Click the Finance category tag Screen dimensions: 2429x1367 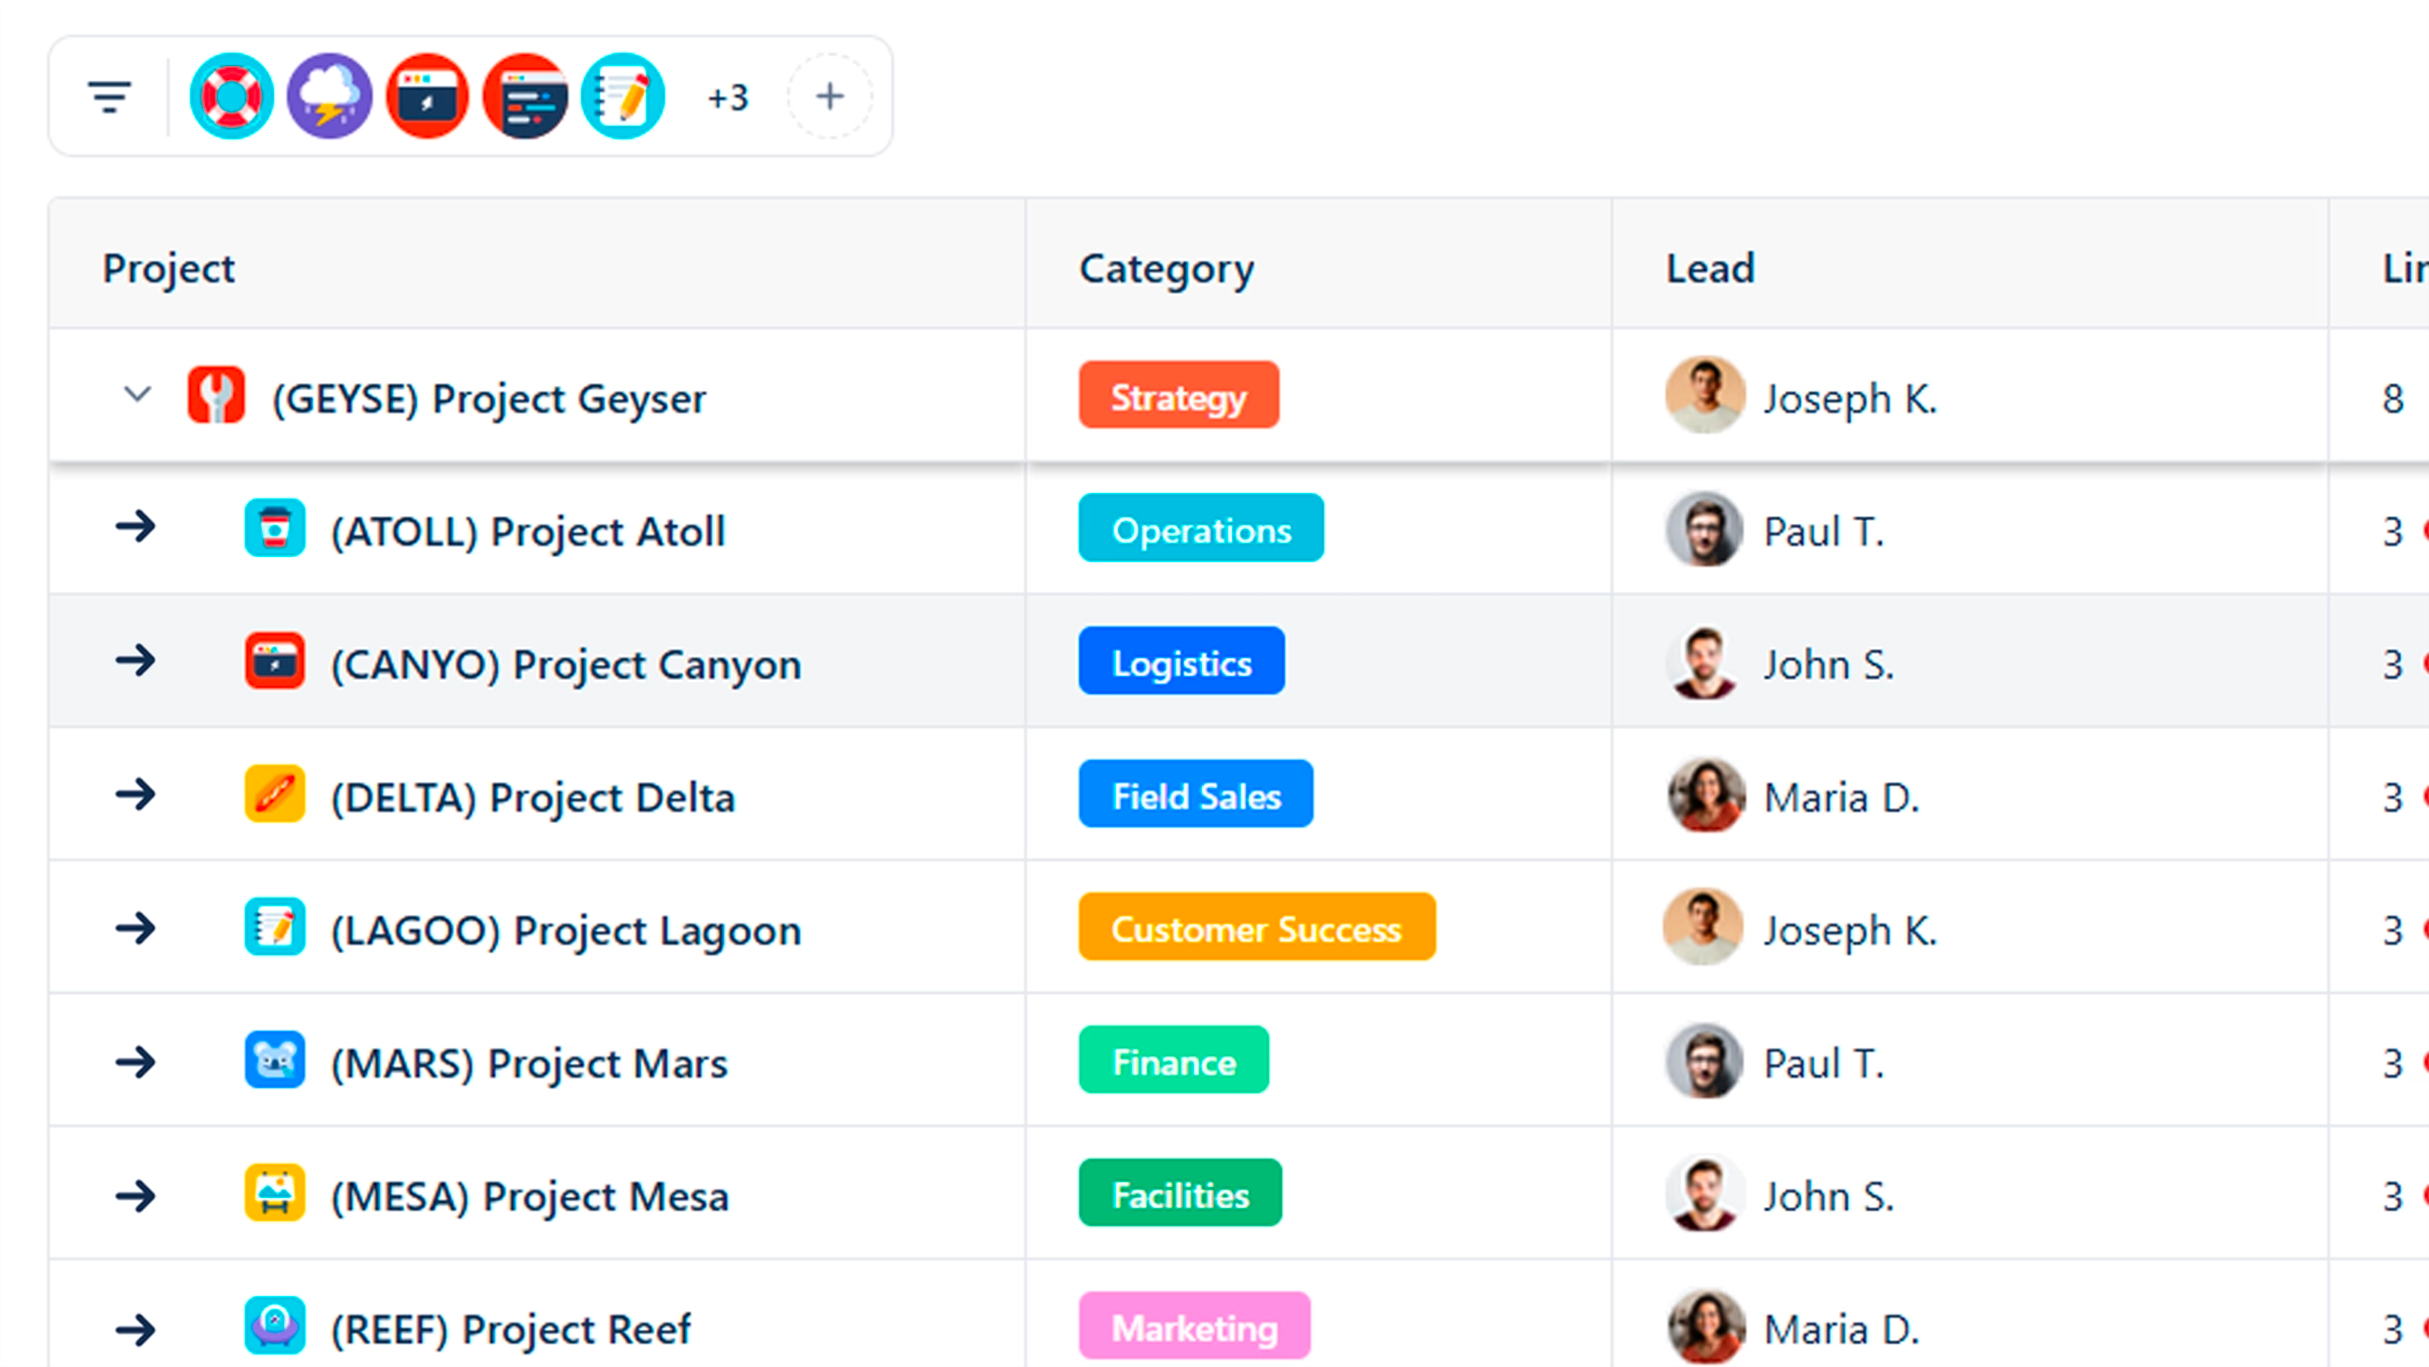[1173, 1061]
